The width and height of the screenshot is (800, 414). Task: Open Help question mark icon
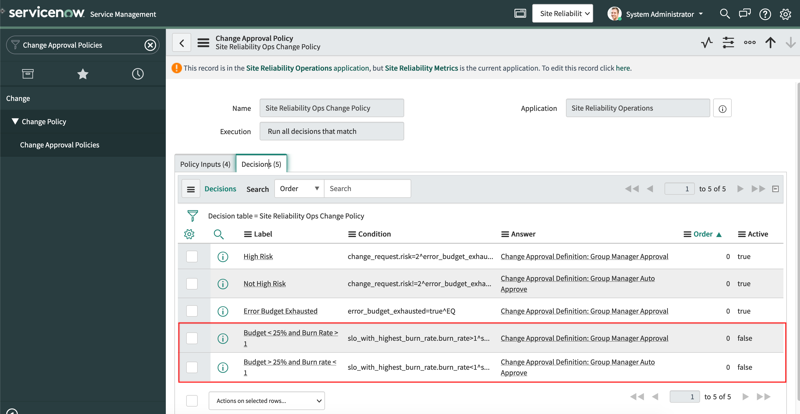(x=765, y=14)
